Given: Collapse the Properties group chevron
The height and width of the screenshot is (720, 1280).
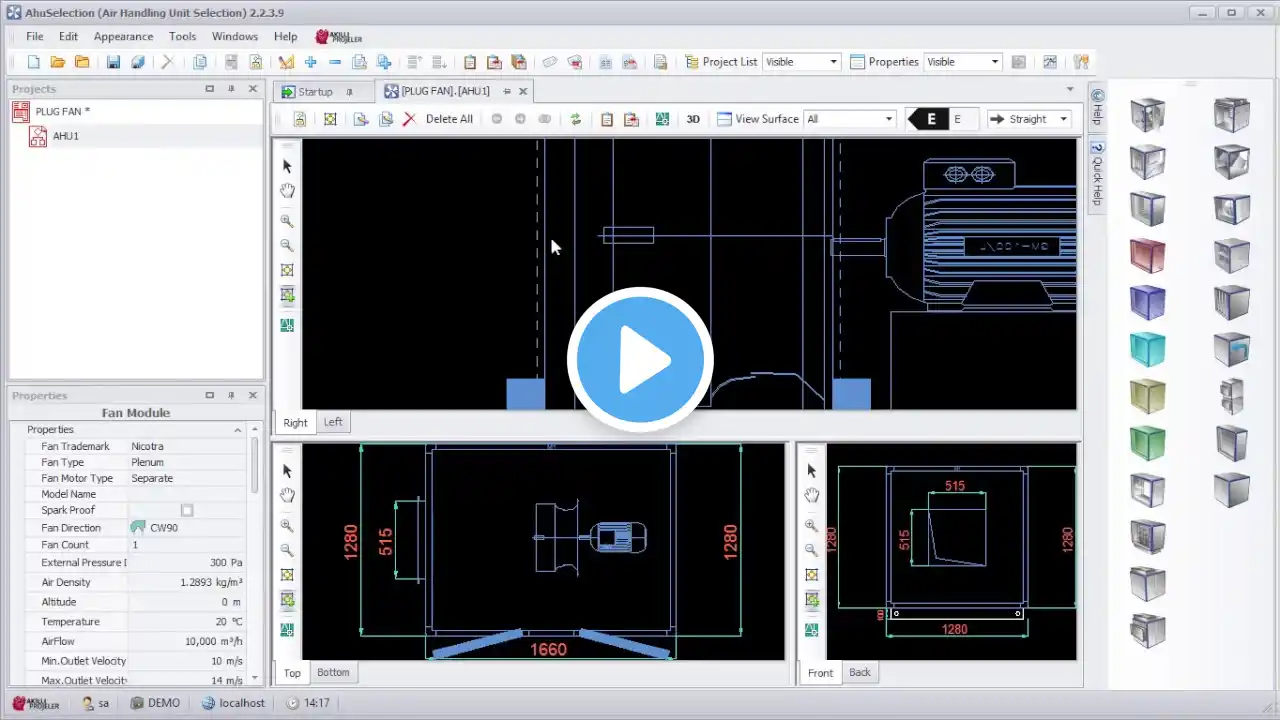Looking at the screenshot, I should (x=238, y=430).
